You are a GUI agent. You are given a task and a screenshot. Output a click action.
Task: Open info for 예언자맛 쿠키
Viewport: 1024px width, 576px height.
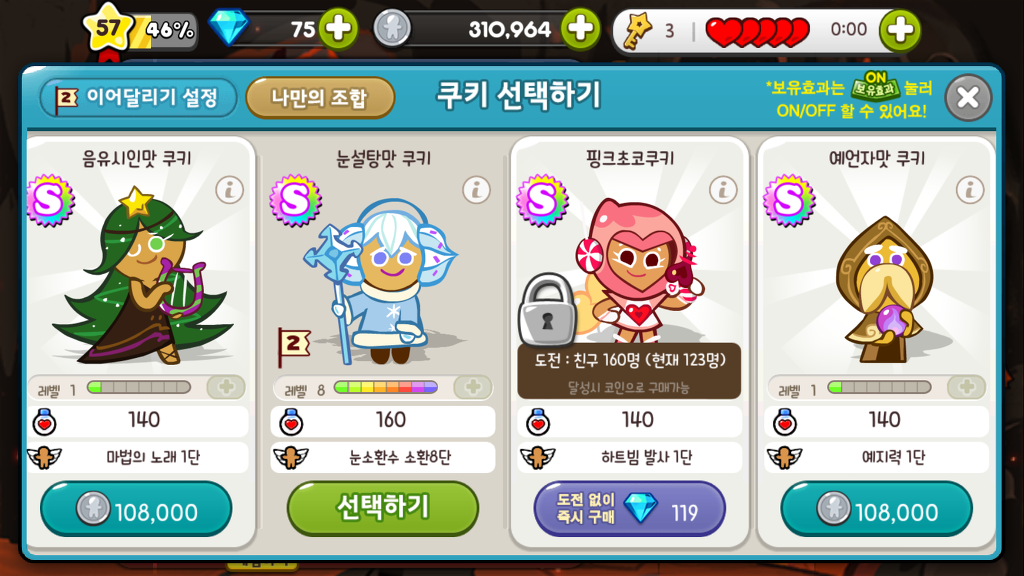970,190
